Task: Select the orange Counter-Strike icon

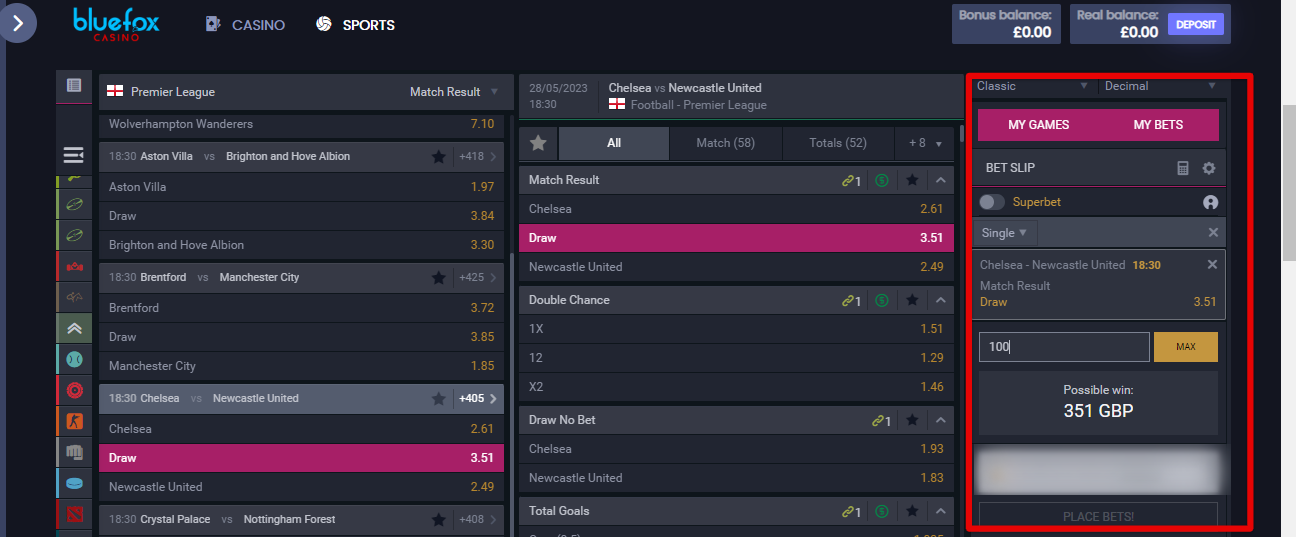Action: point(74,420)
